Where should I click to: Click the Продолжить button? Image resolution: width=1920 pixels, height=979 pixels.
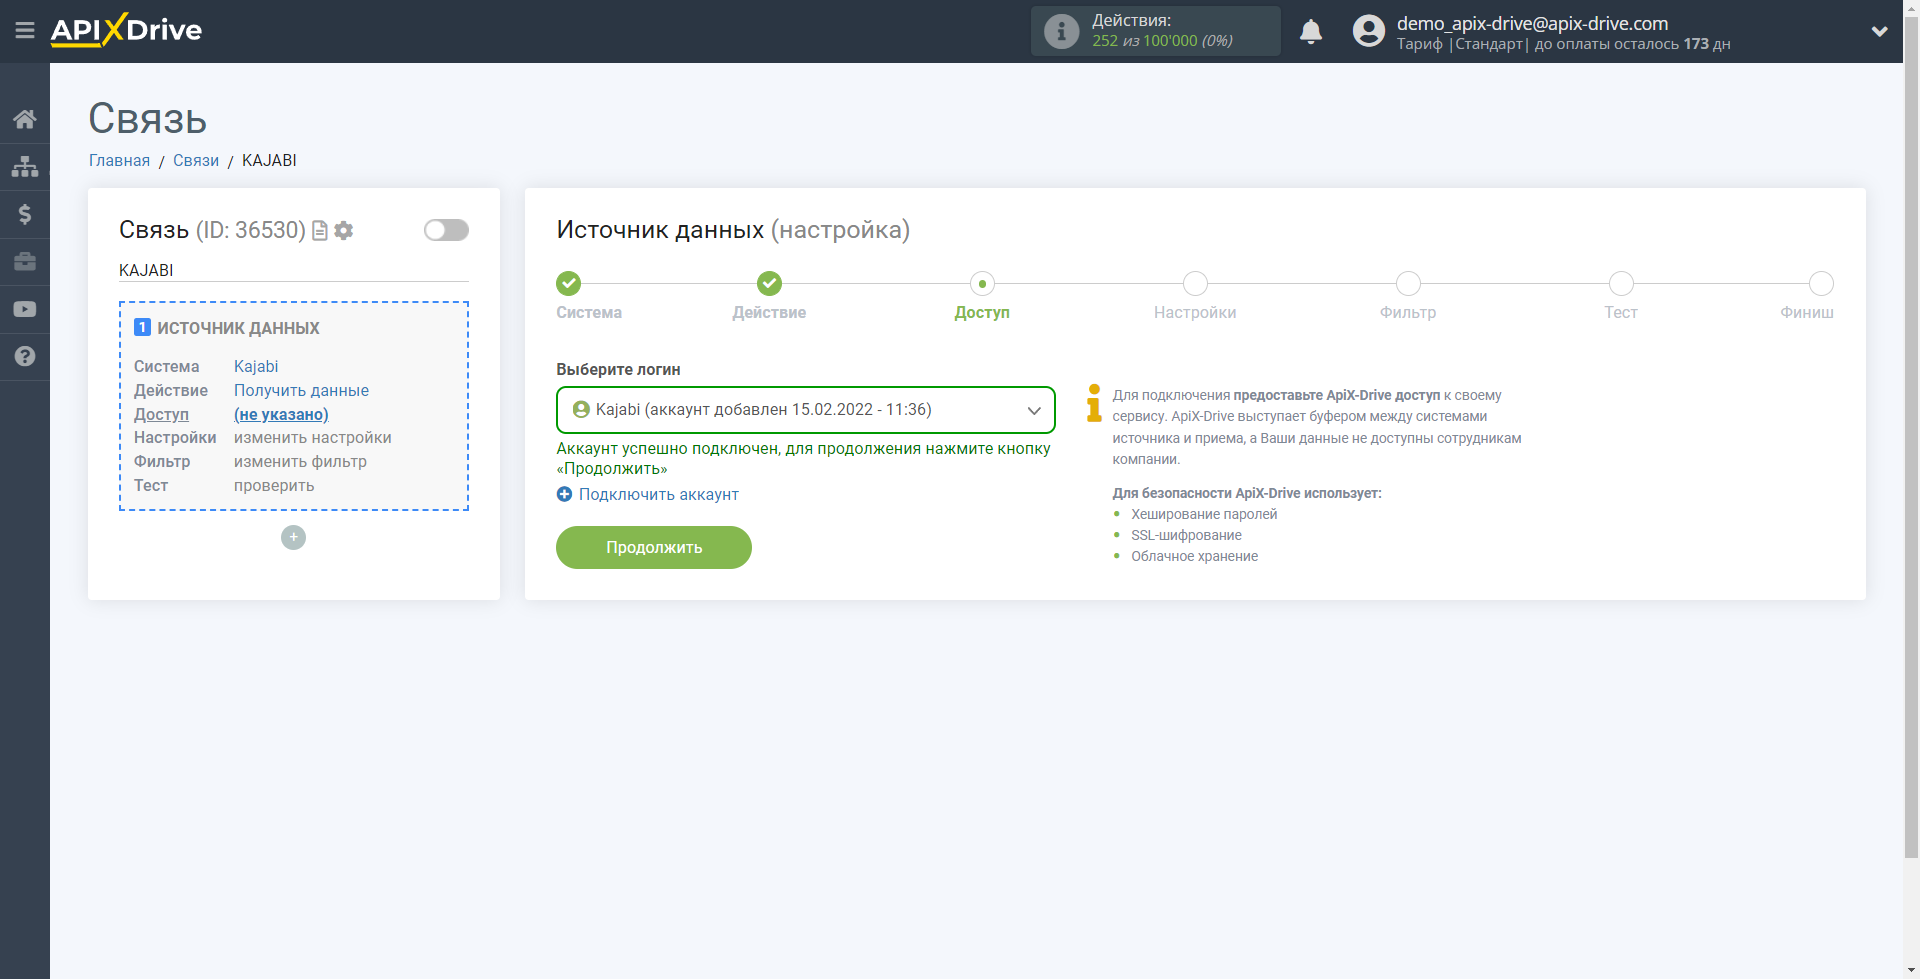[654, 547]
